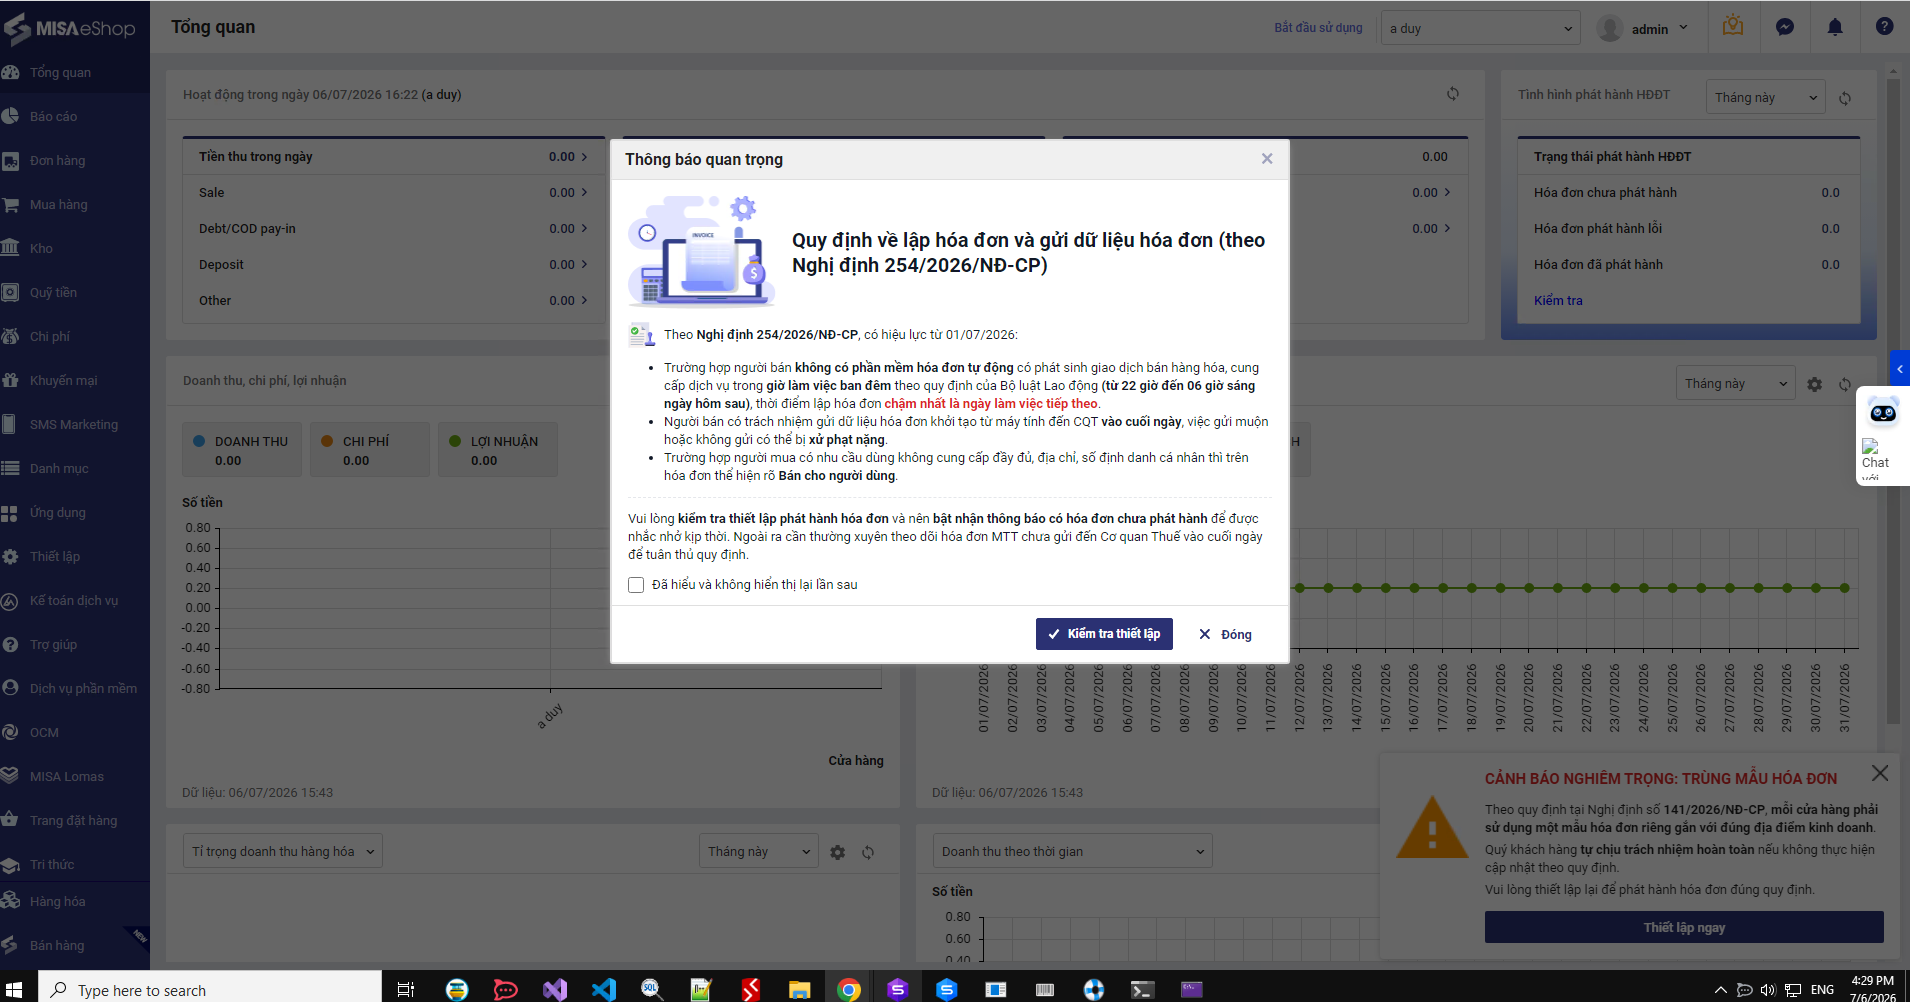Click the help question mark icon in header
This screenshot has height=1002, width=1910.
(x=1884, y=27)
